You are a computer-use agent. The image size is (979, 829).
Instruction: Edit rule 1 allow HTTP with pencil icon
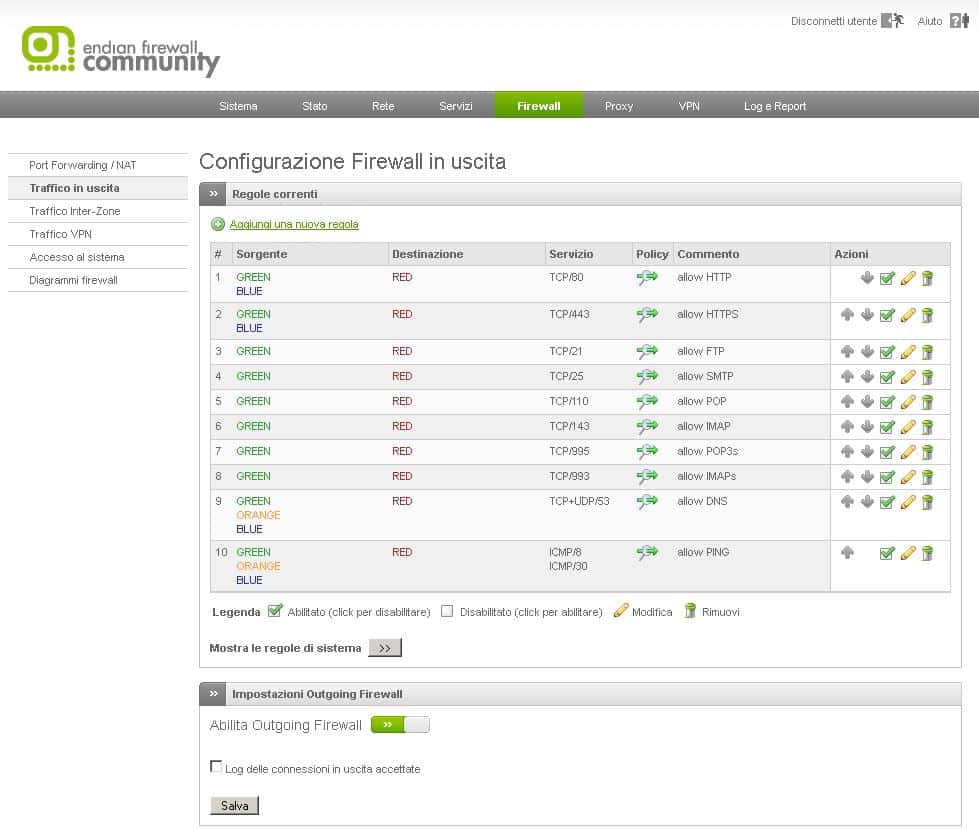pos(908,278)
